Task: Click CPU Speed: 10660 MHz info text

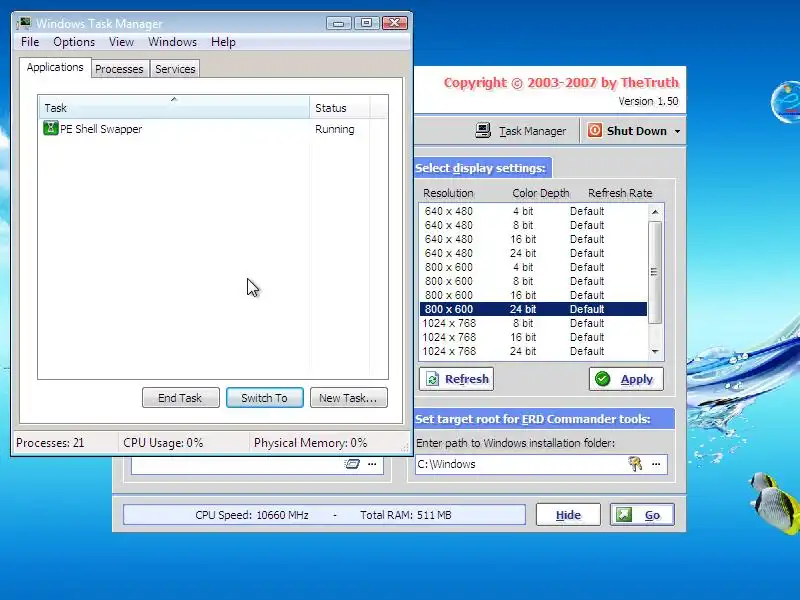Action: [x=252, y=515]
